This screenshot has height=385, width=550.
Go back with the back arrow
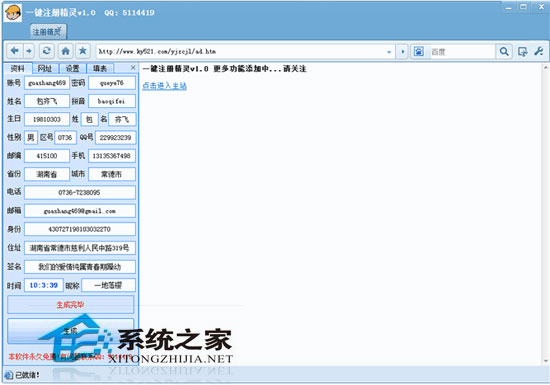[15, 51]
